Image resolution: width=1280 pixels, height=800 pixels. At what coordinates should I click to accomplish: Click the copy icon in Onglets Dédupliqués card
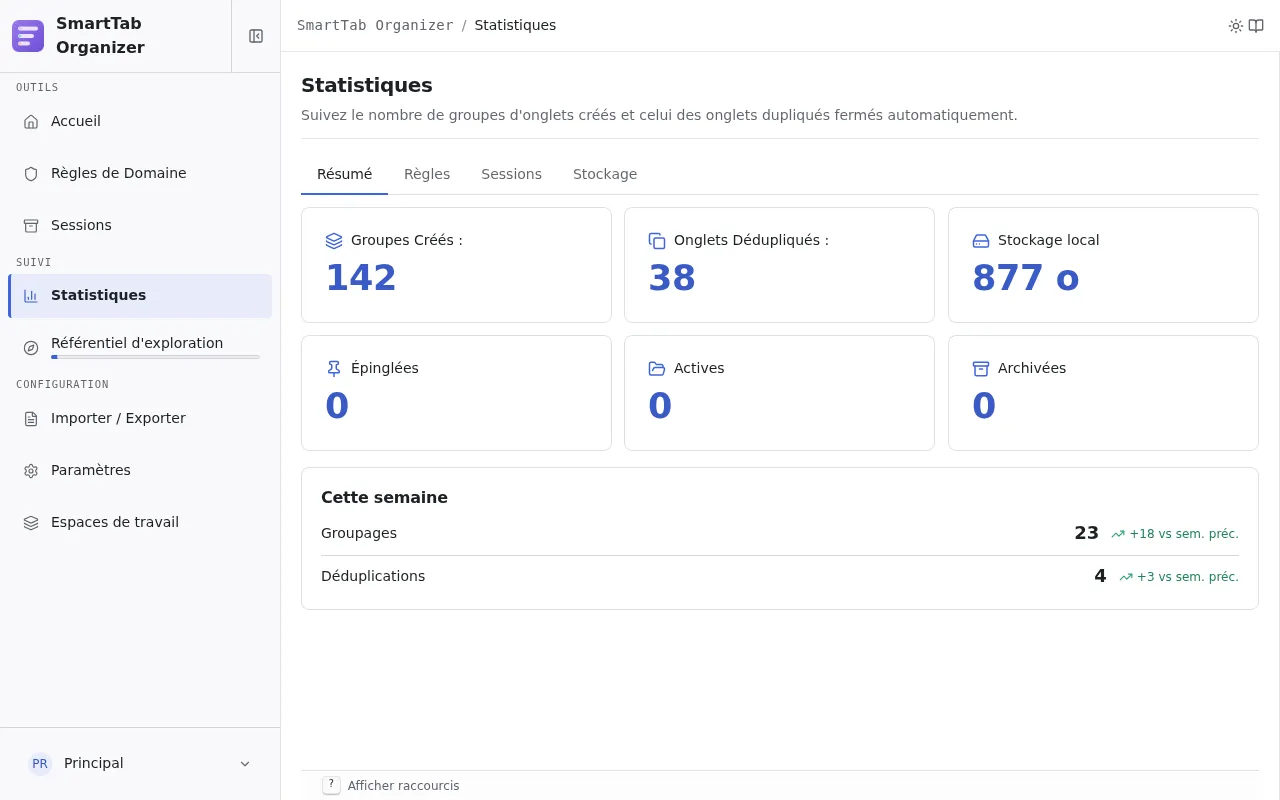tap(657, 241)
